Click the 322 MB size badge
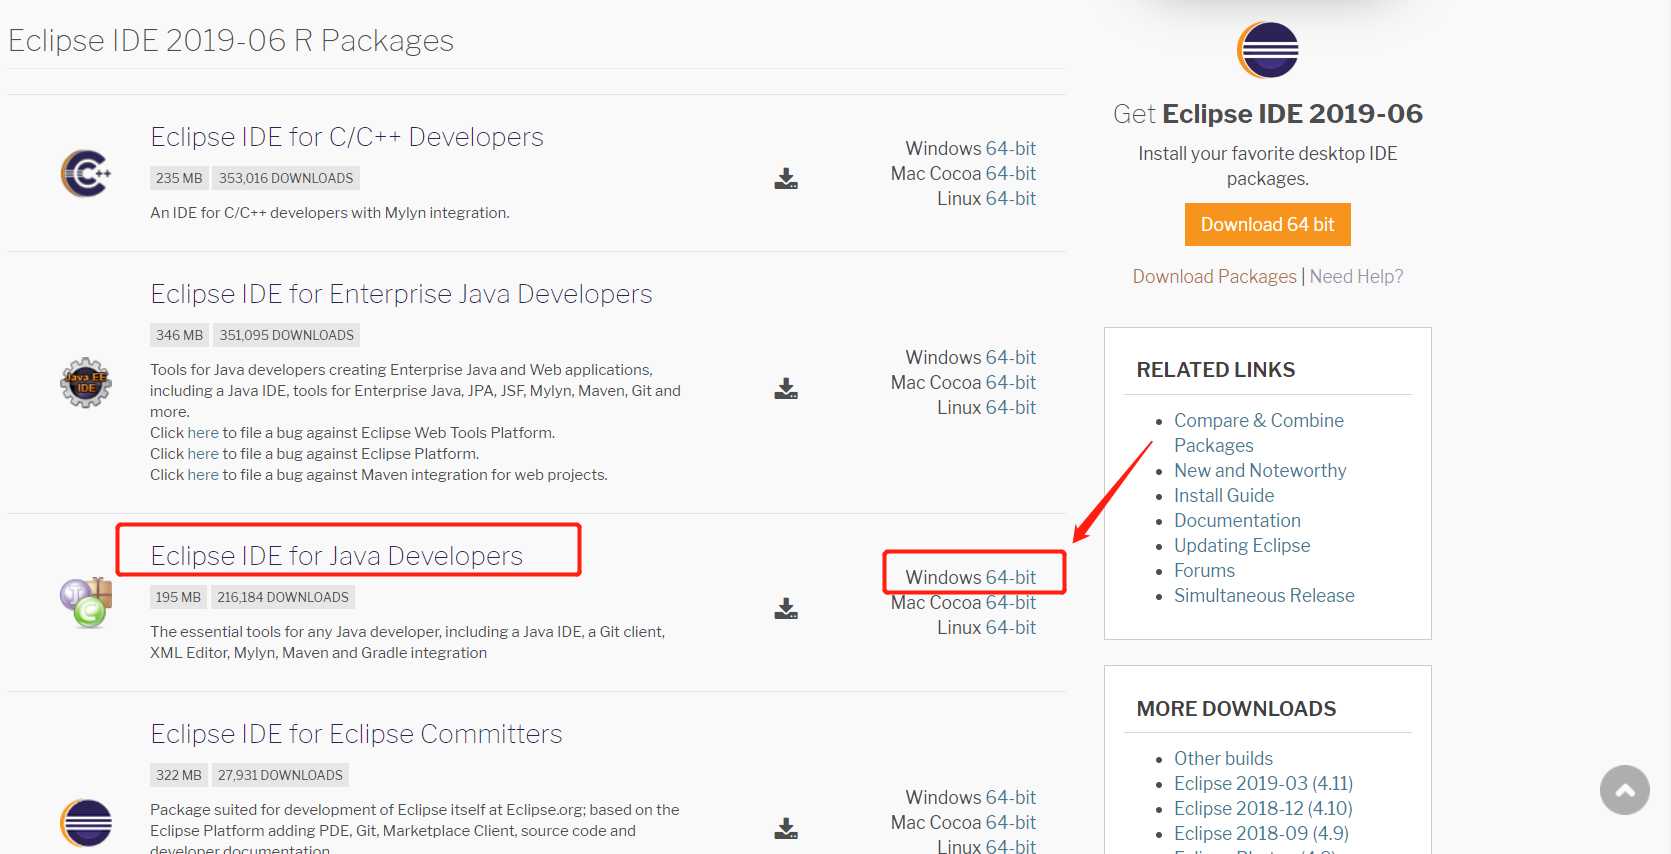1671x854 pixels. click(x=179, y=775)
